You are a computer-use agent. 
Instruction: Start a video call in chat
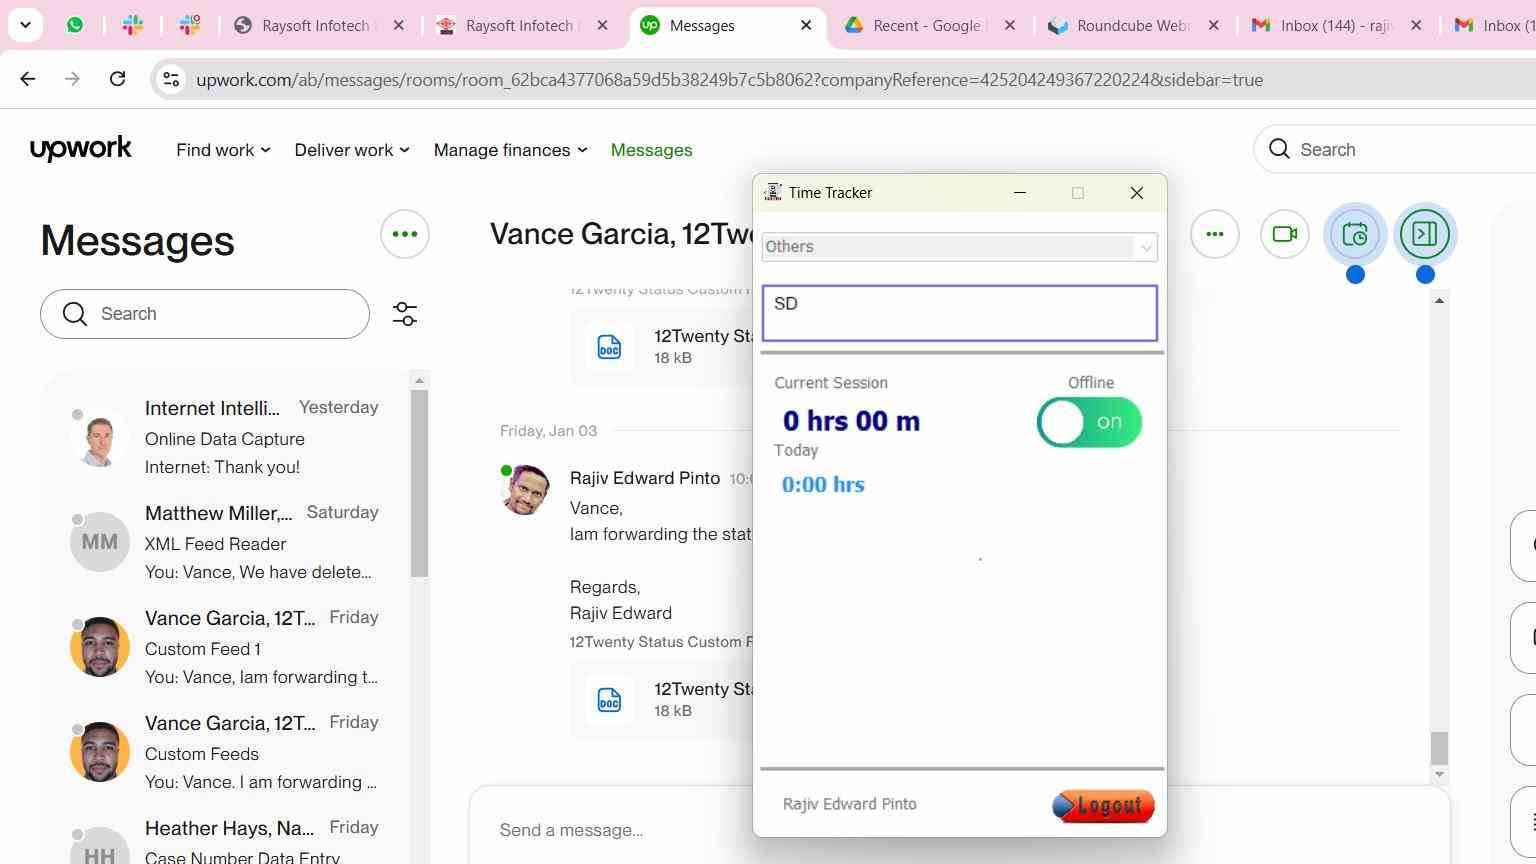point(1285,234)
